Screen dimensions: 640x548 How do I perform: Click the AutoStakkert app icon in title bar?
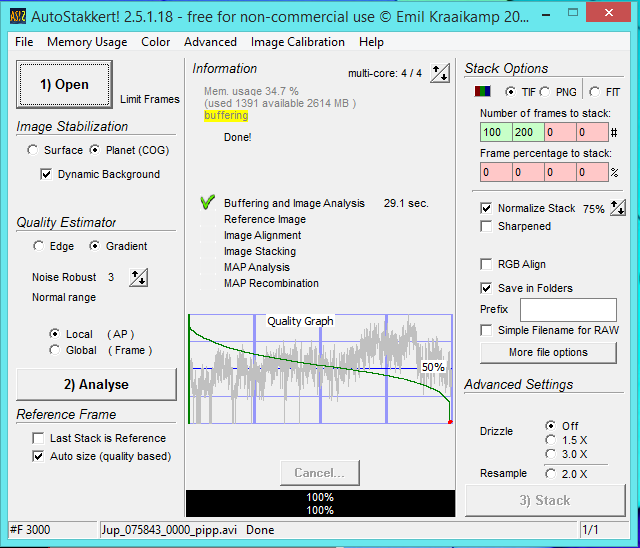(x=18, y=17)
